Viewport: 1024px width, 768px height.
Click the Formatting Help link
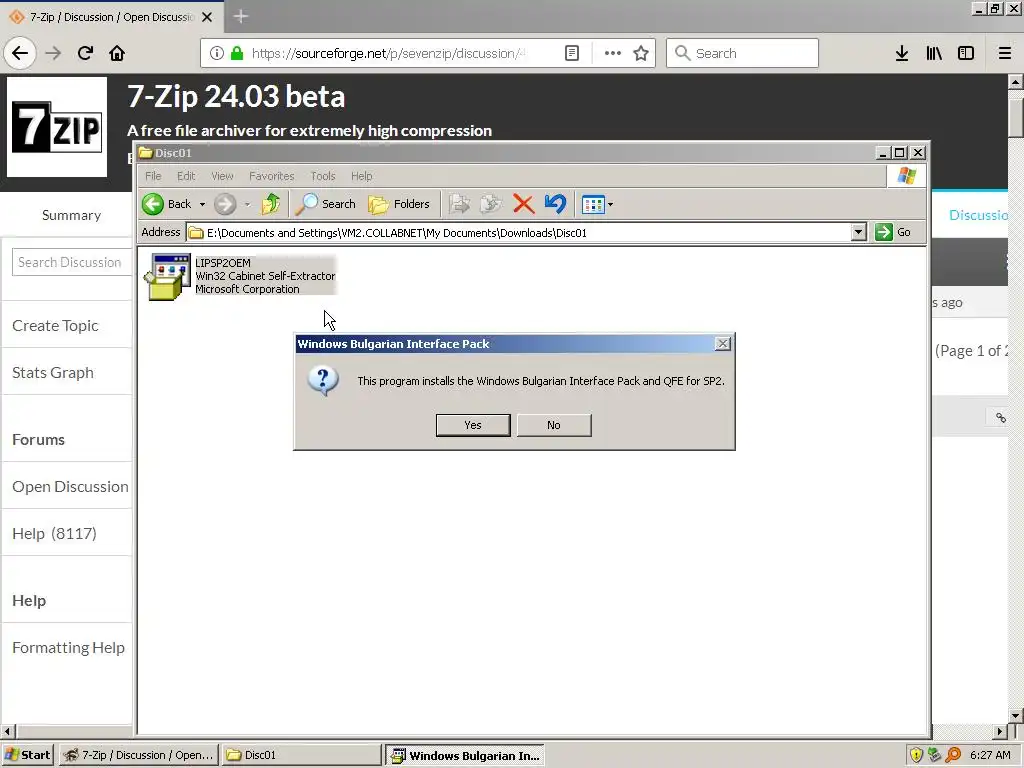click(x=68, y=647)
